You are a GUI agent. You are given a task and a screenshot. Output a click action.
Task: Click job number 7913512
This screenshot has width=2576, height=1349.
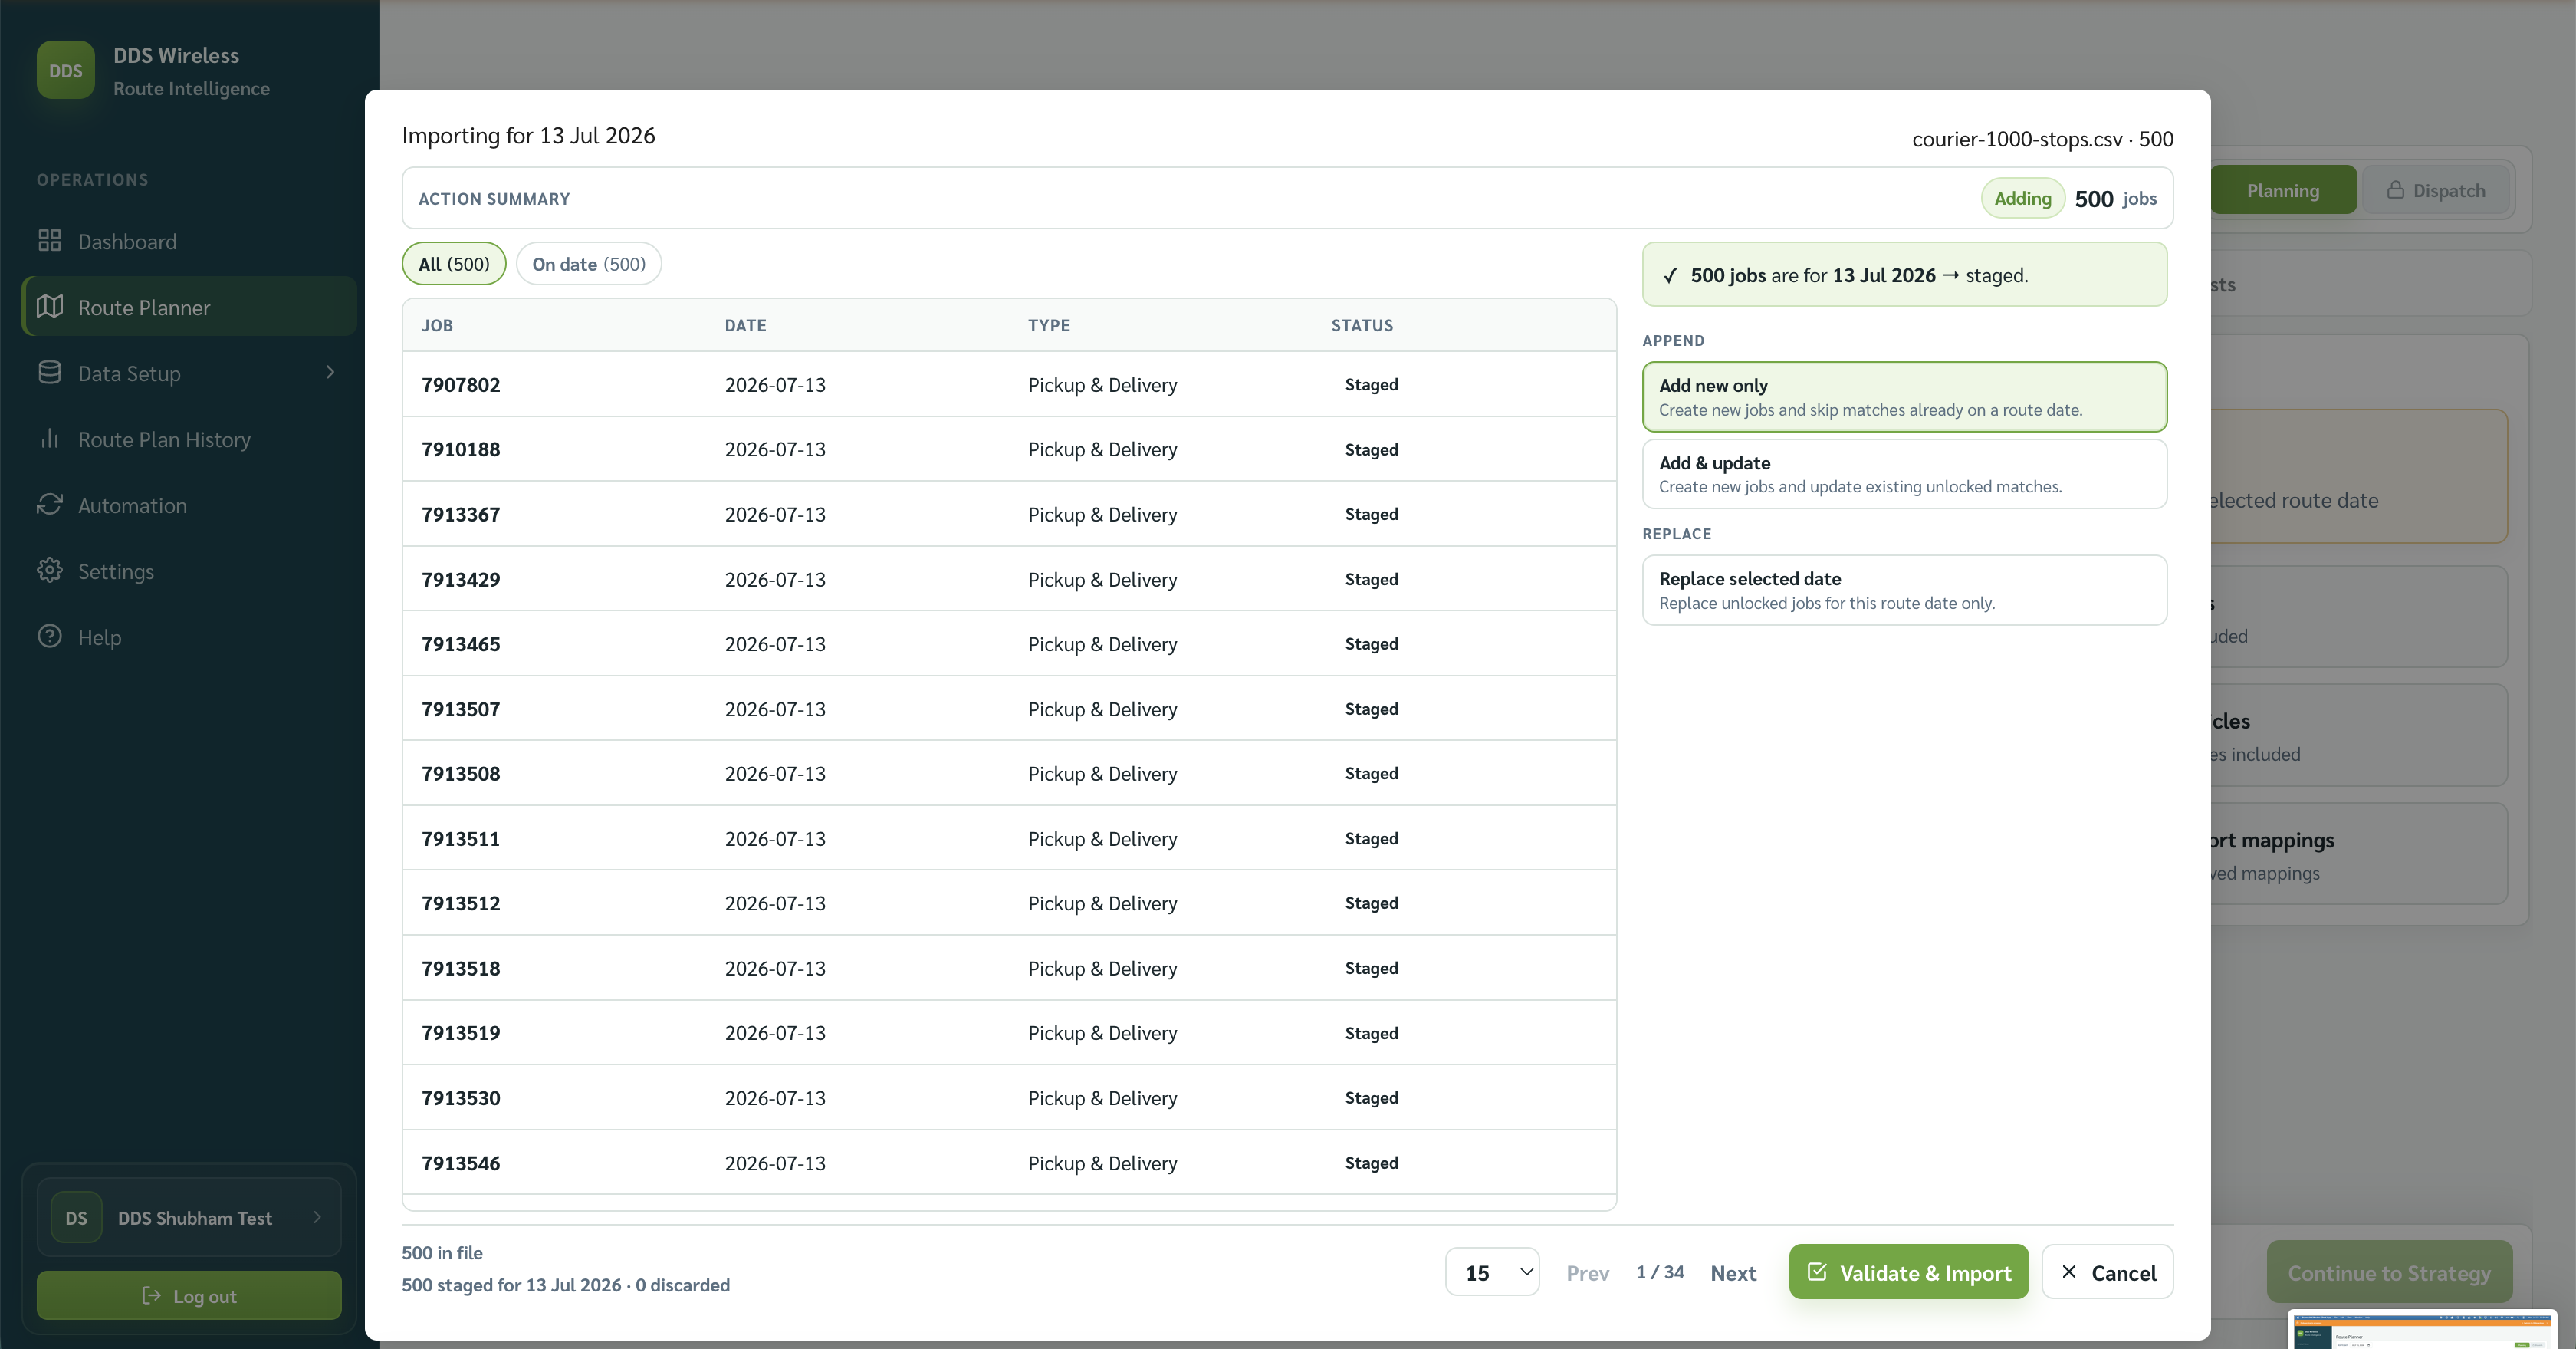click(x=460, y=903)
